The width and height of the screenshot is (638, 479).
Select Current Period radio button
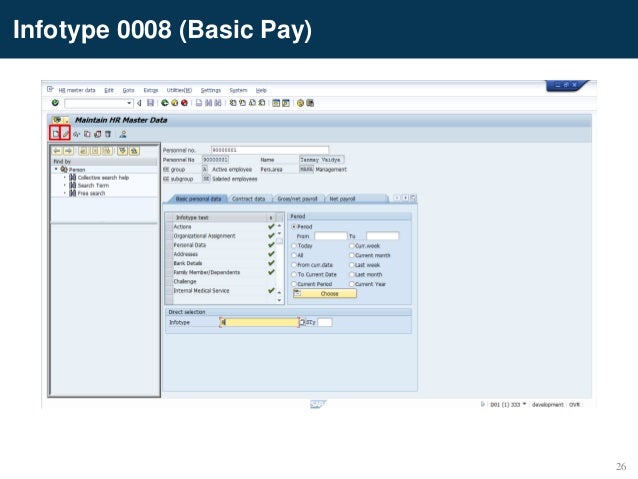294,284
